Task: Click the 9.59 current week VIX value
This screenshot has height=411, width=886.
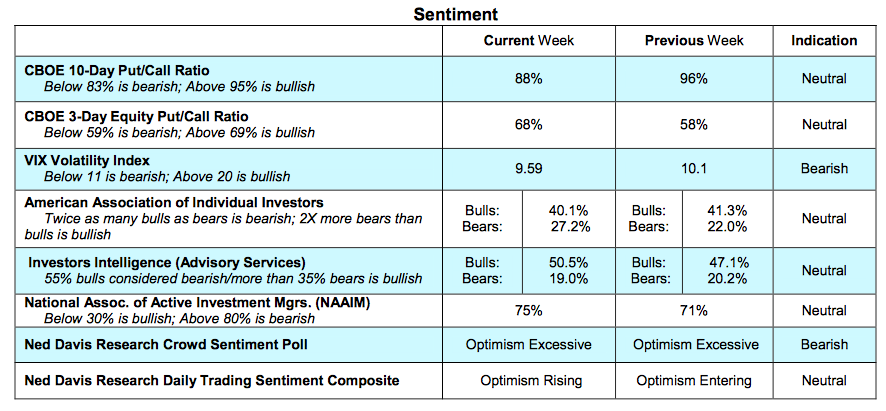Action: [x=528, y=169]
